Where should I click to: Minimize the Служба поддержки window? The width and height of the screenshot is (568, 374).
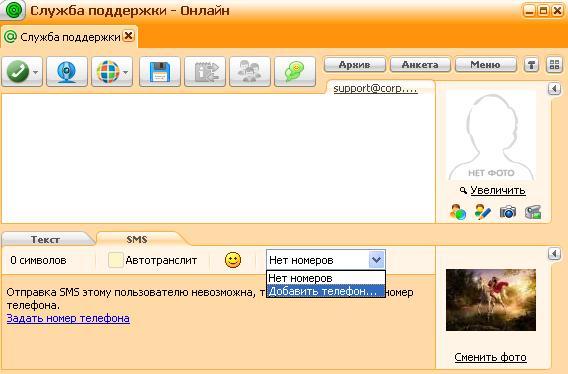[x=529, y=11]
